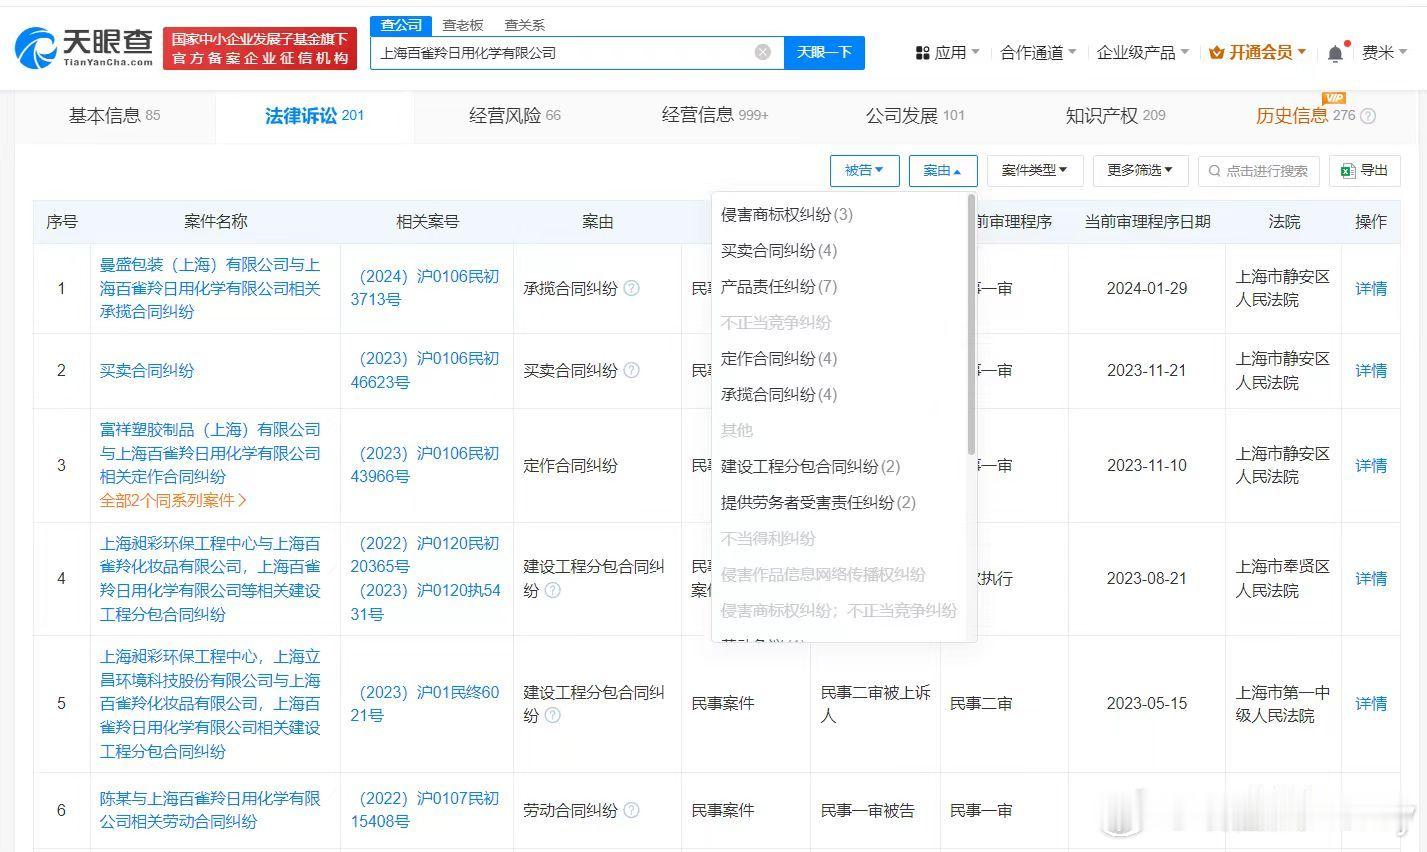Select the 查关系 search tab
Image resolution: width=1427 pixels, height=852 pixels.
[524, 25]
